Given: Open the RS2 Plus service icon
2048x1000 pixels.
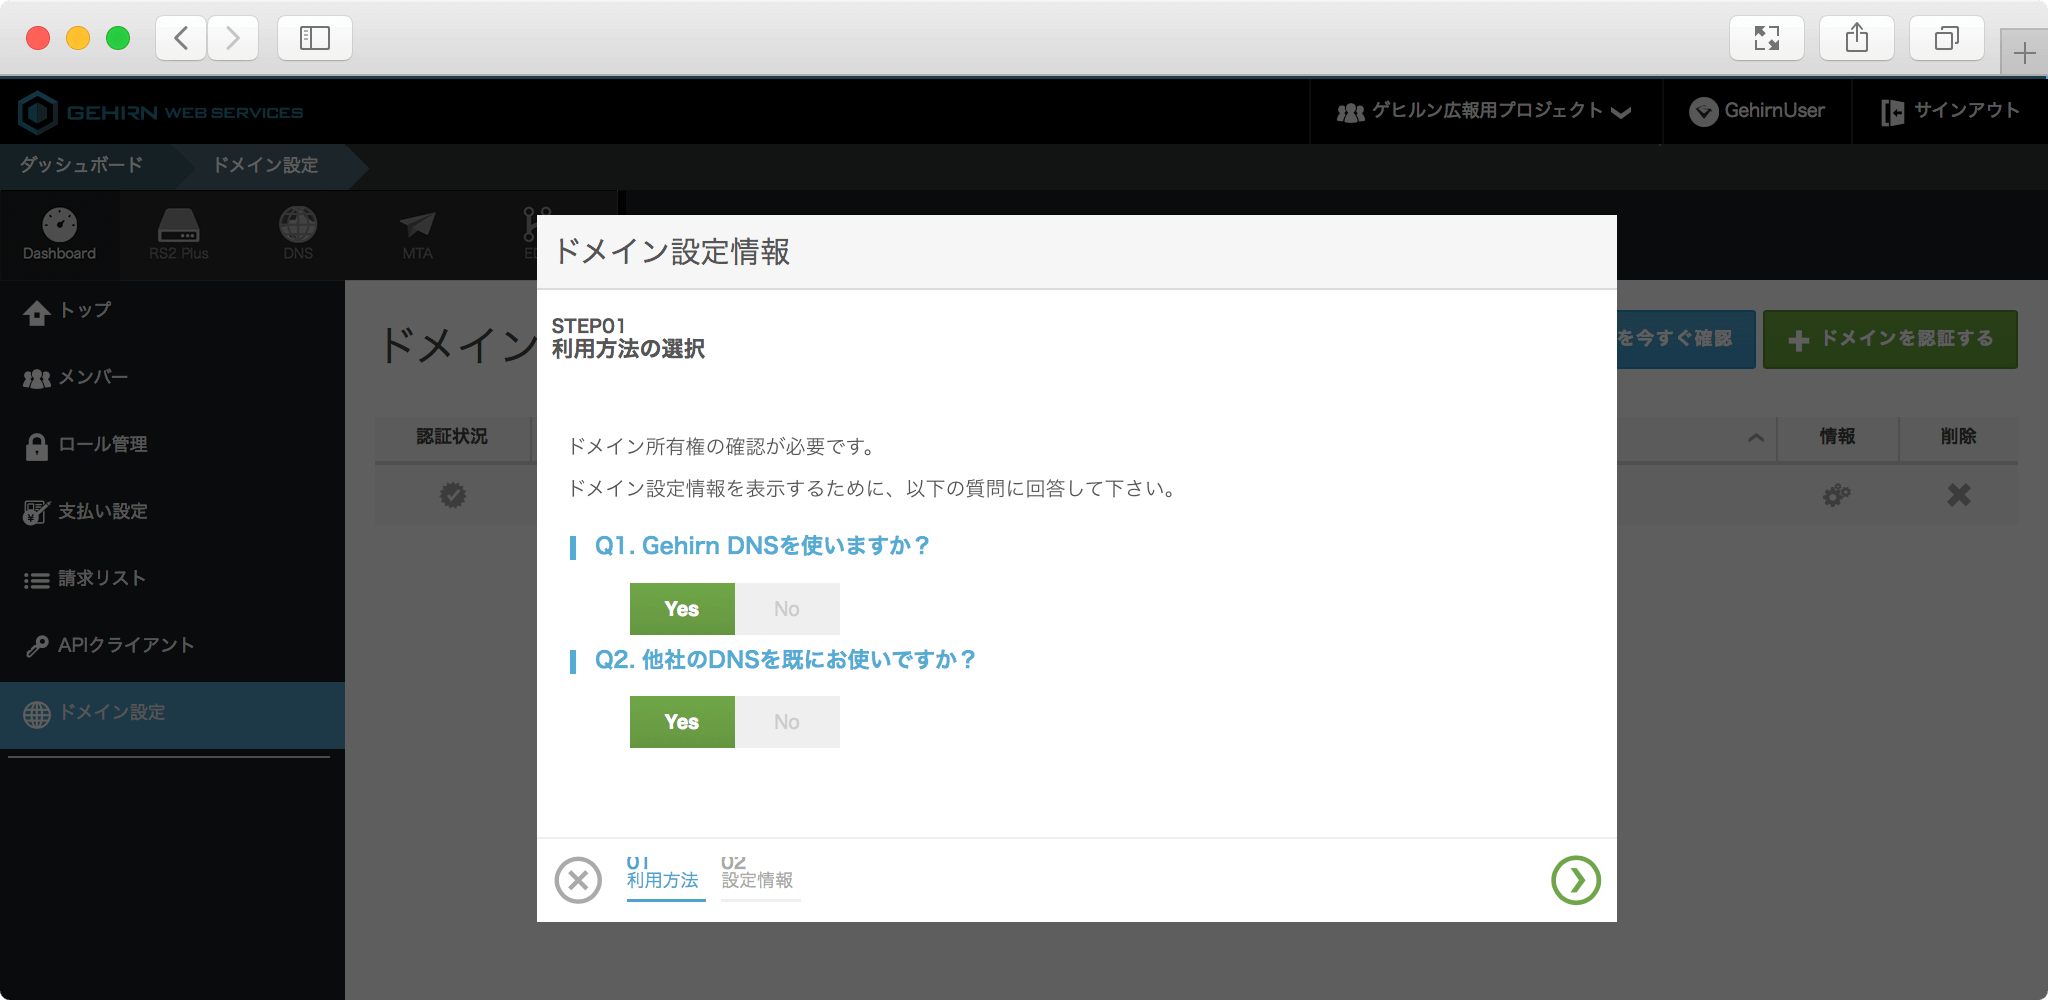Looking at the screenshot, I should [x=179, y=234].
